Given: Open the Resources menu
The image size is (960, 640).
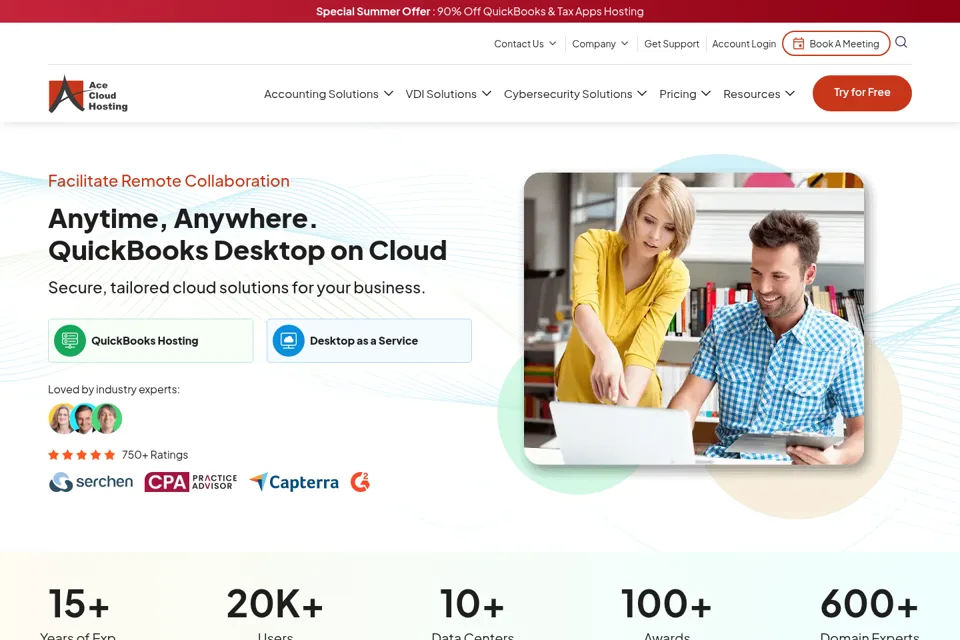Looking at the screenshot, I should click(x=759, y=94).
